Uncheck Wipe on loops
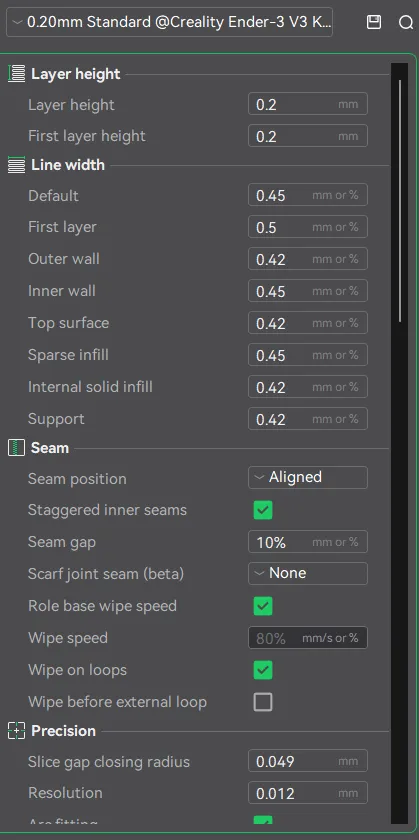Image resolution: width=419 pixels, height=840 pixels. [263, 670]
